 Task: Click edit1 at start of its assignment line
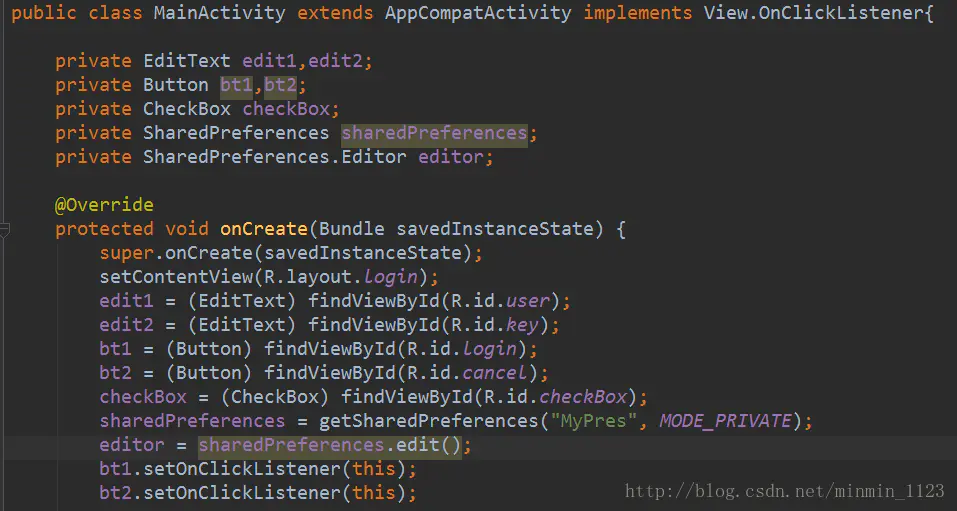[x=126, y=301]
